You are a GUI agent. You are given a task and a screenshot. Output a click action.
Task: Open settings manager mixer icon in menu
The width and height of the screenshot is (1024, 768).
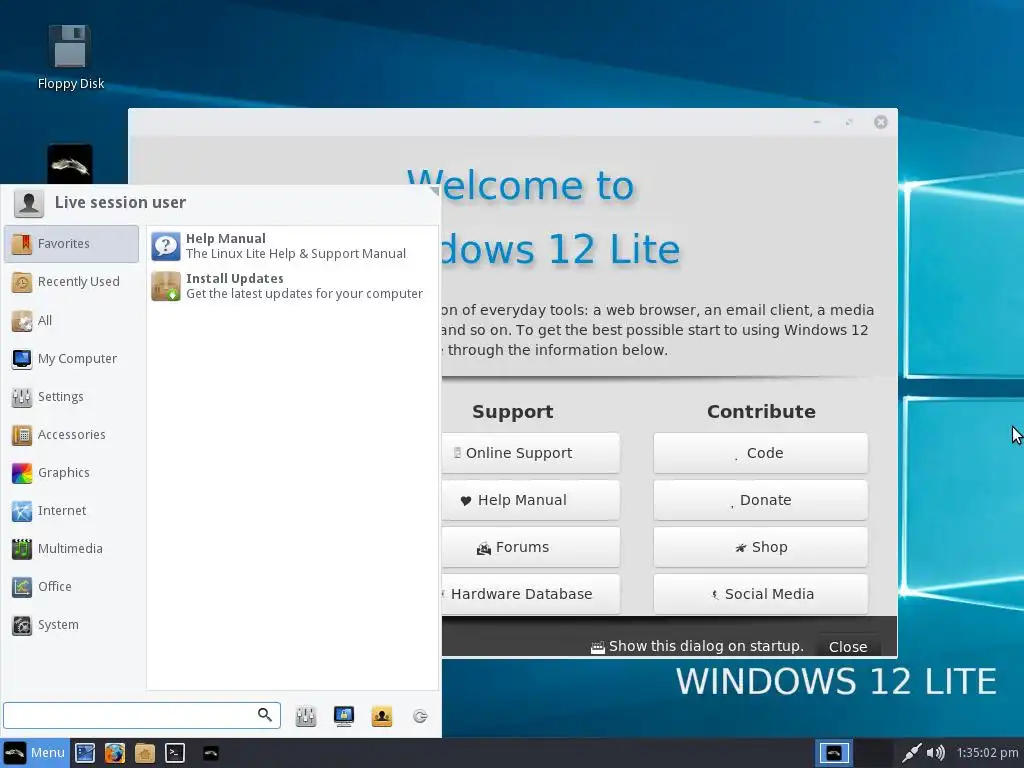(306, 716)
